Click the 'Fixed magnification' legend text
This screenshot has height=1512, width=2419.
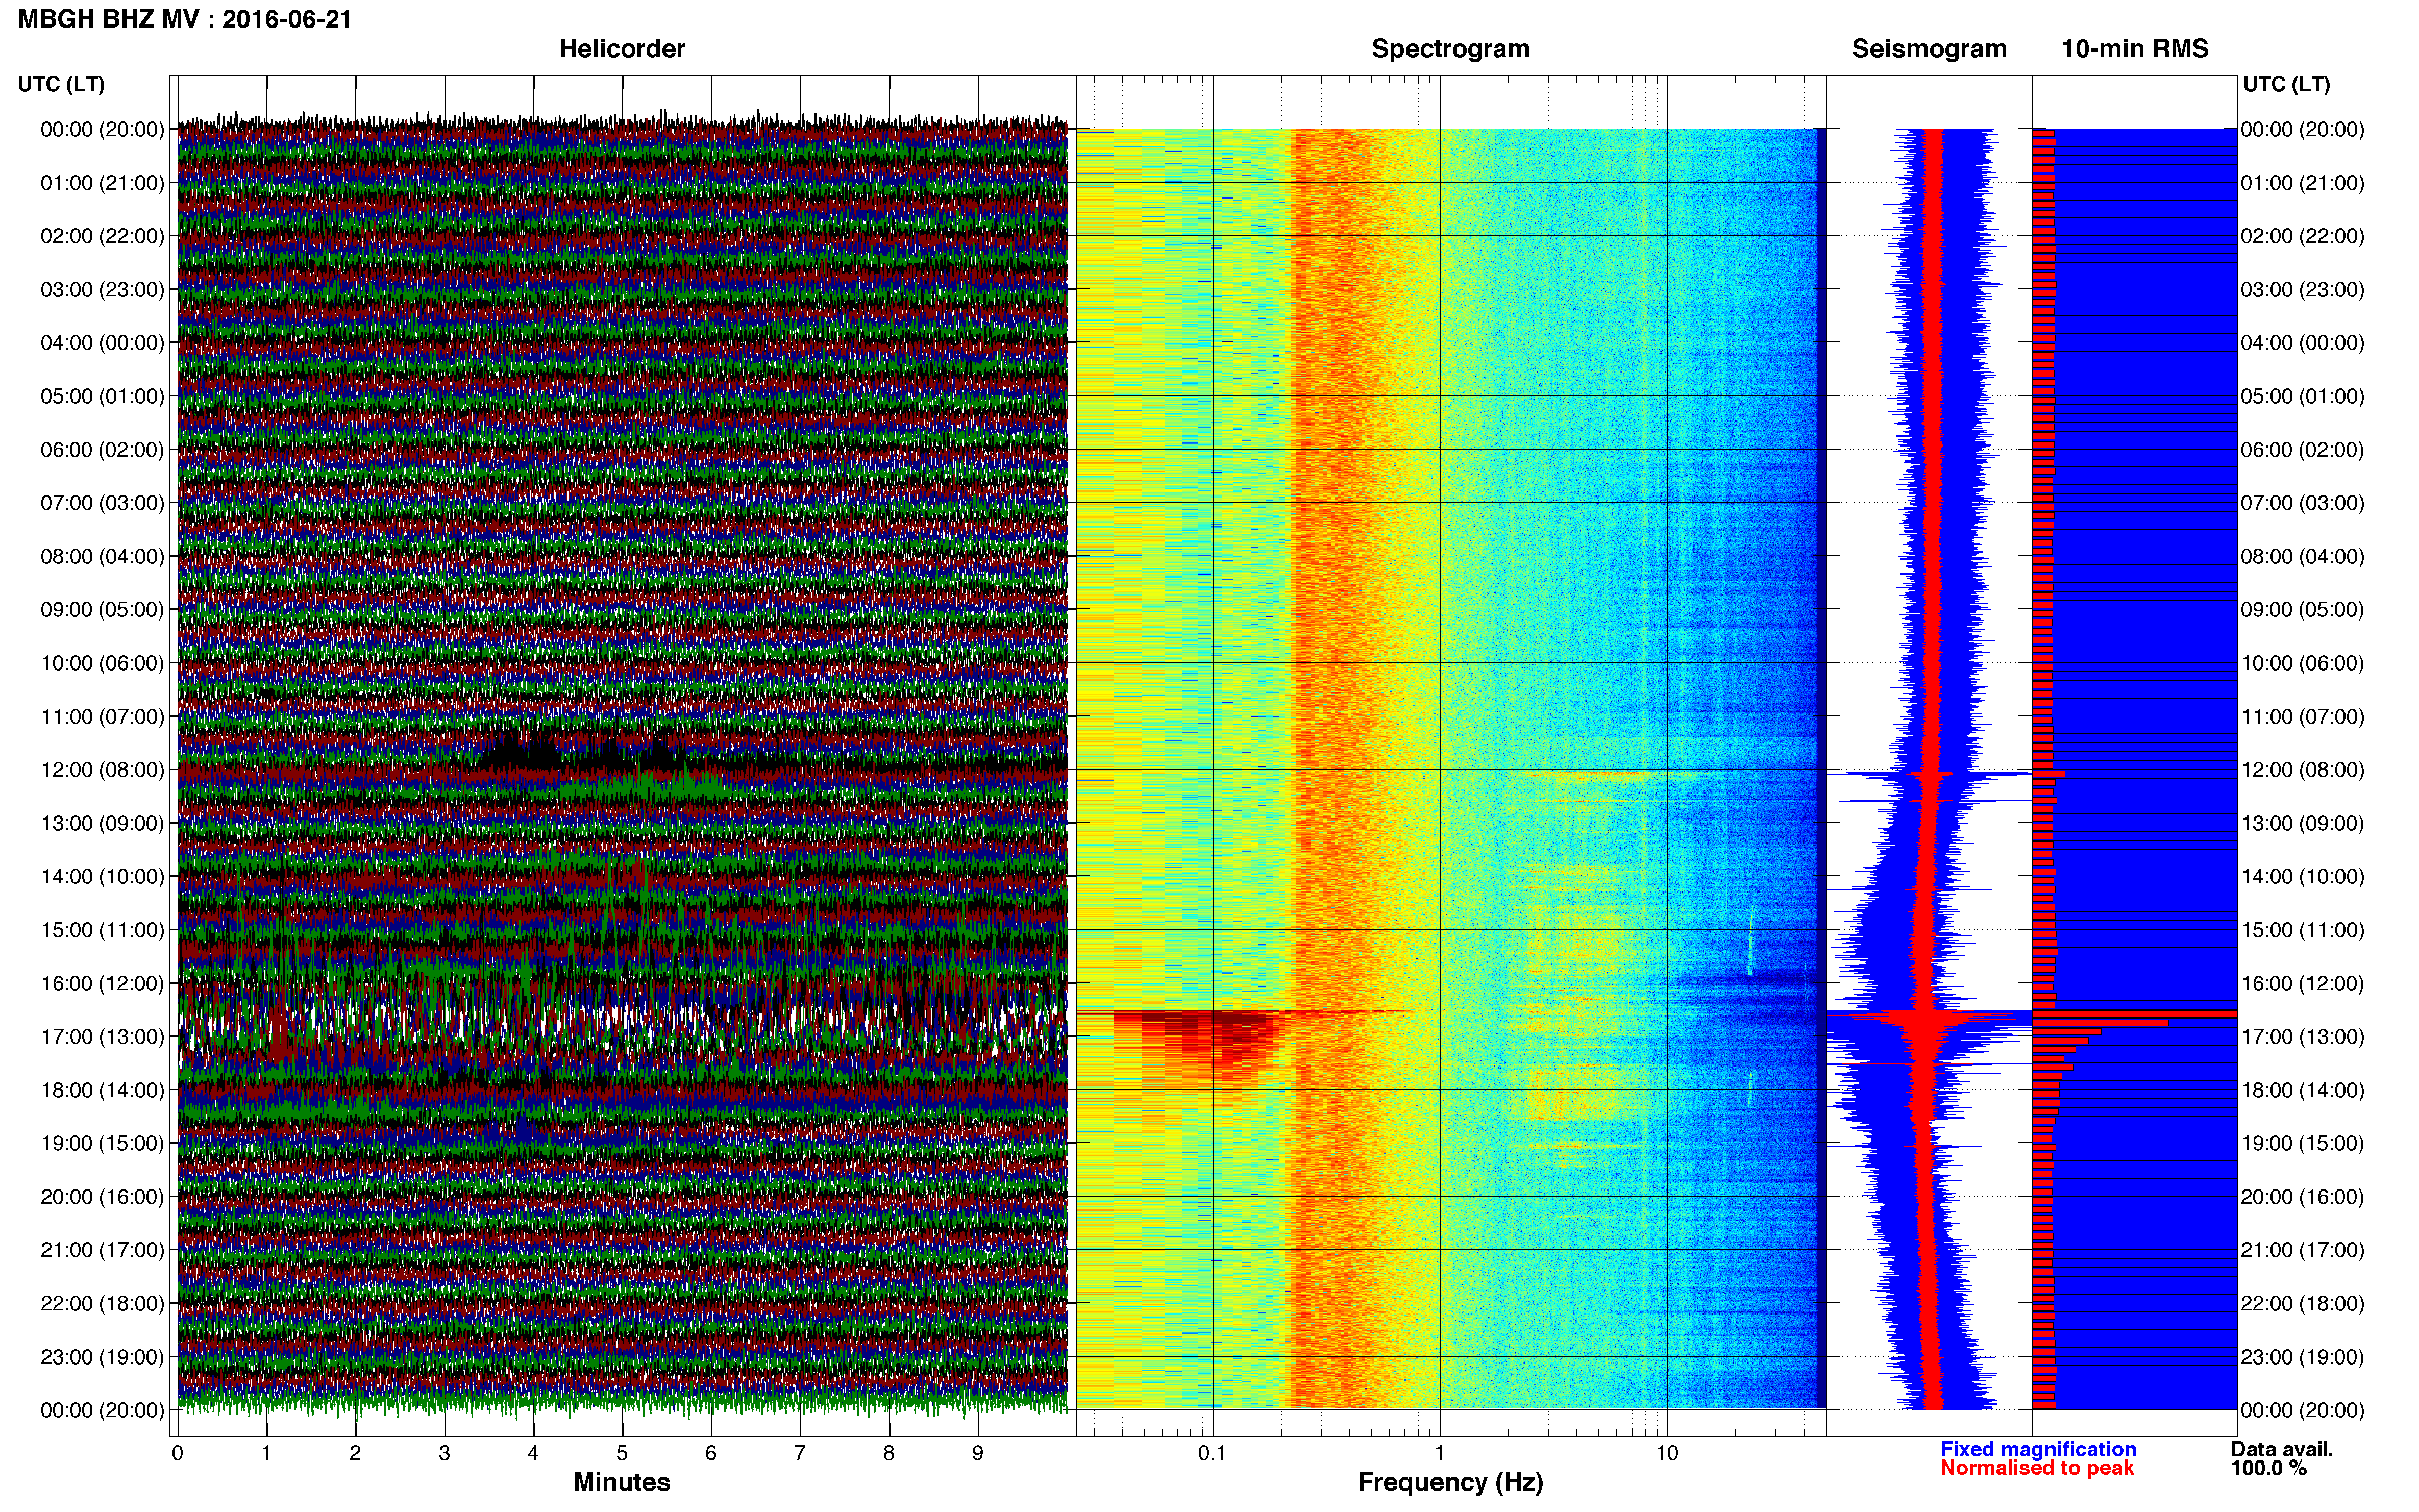(x=2037, y=1449)
